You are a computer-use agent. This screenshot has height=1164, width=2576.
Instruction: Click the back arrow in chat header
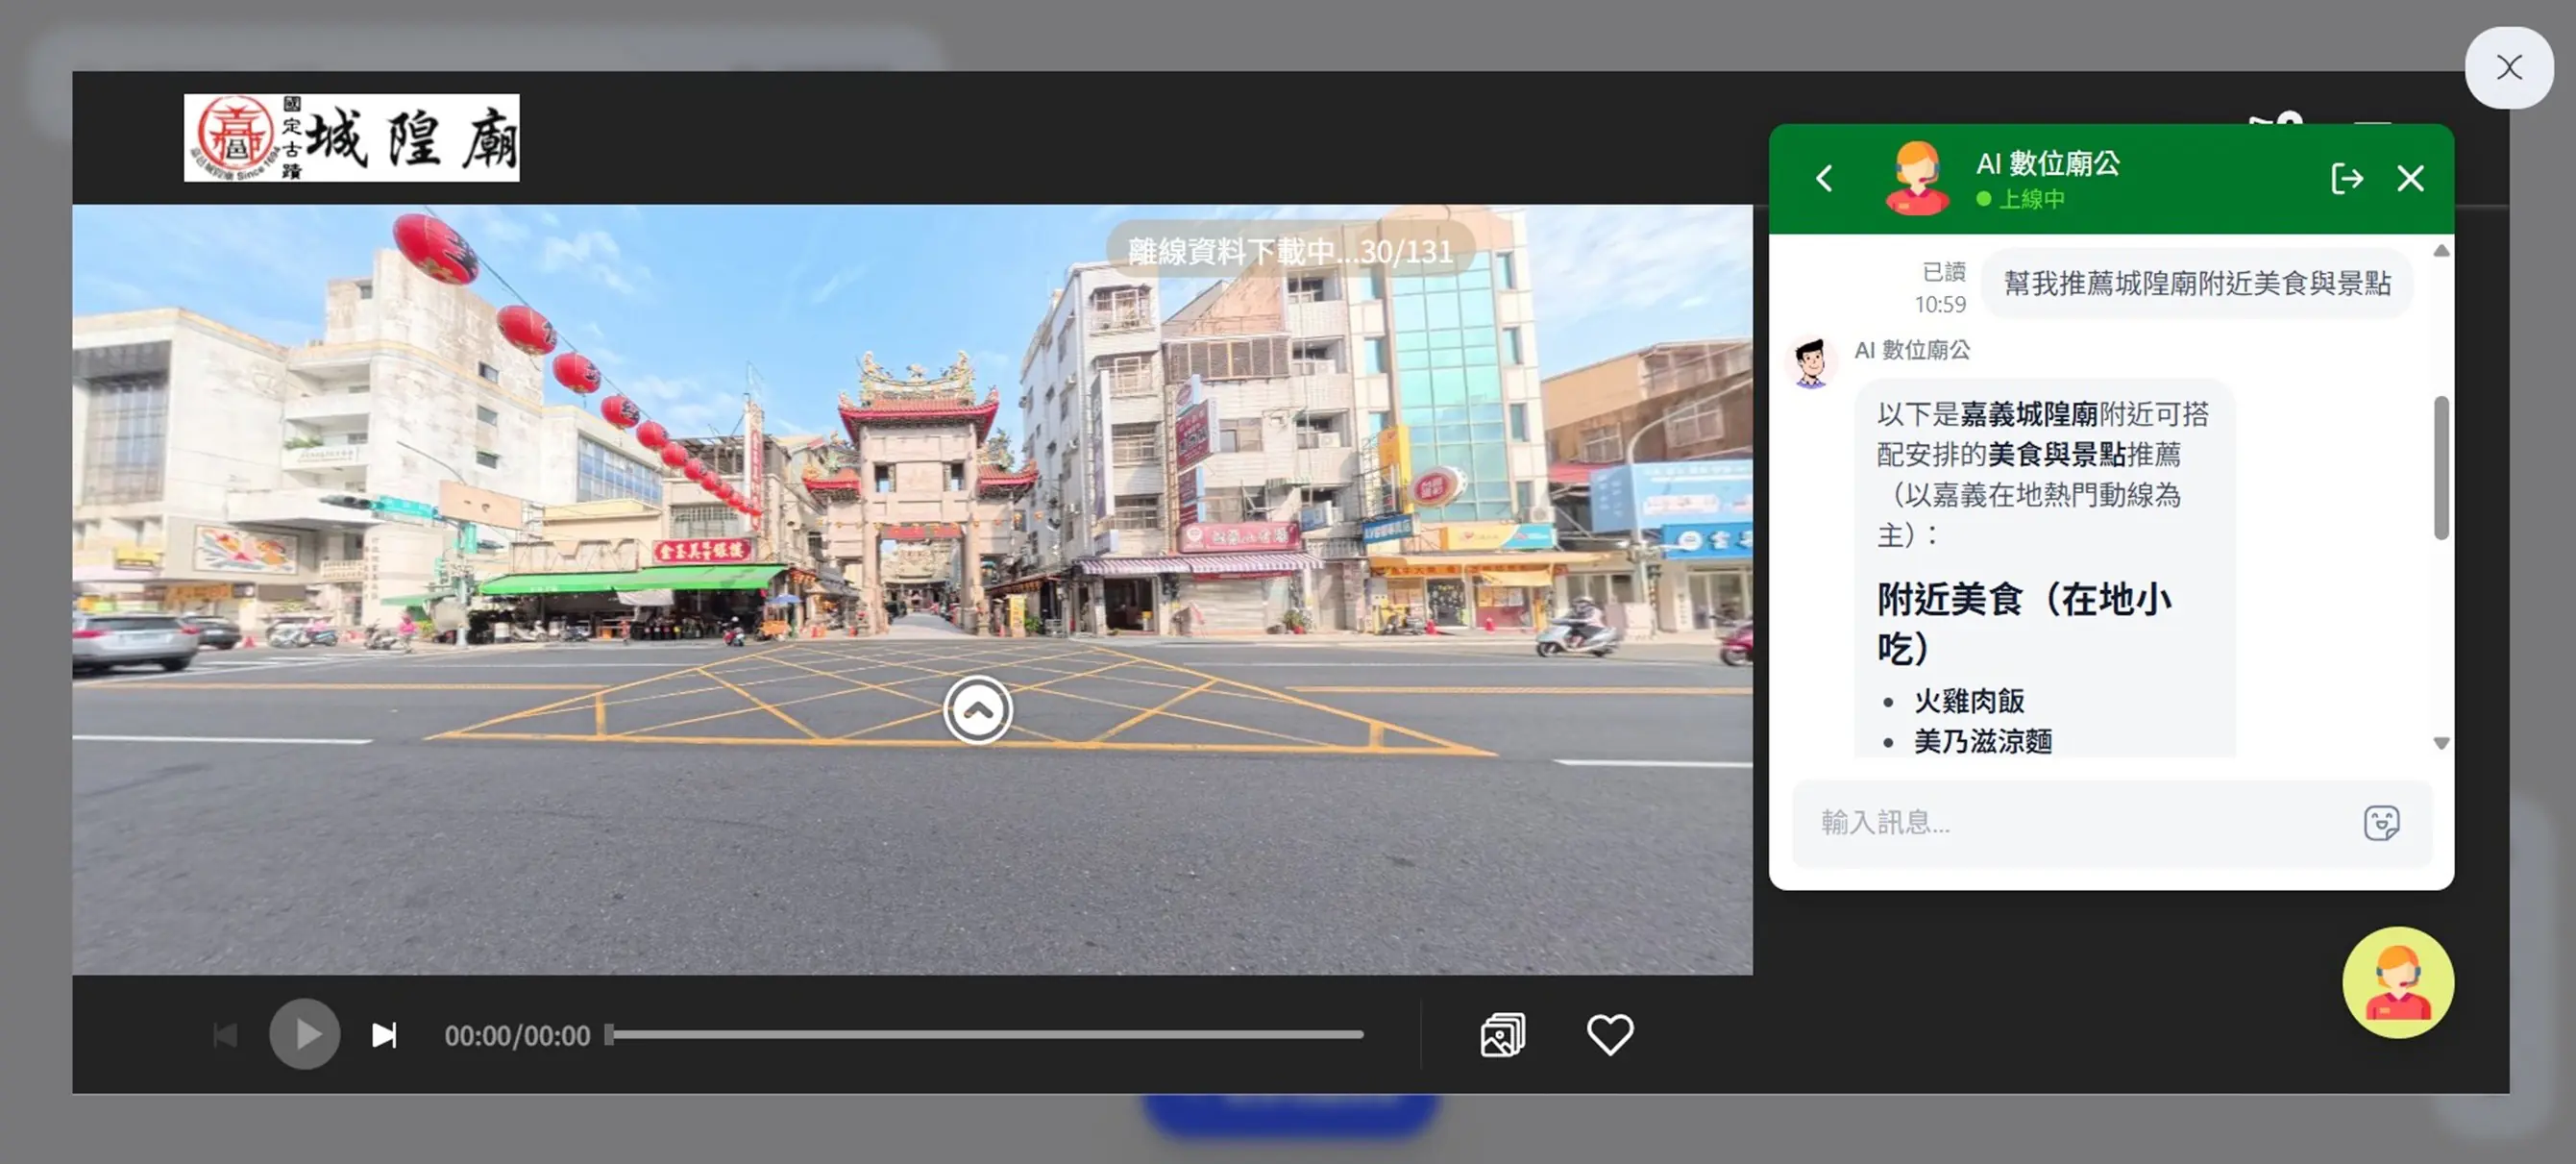pos(1824,178)
